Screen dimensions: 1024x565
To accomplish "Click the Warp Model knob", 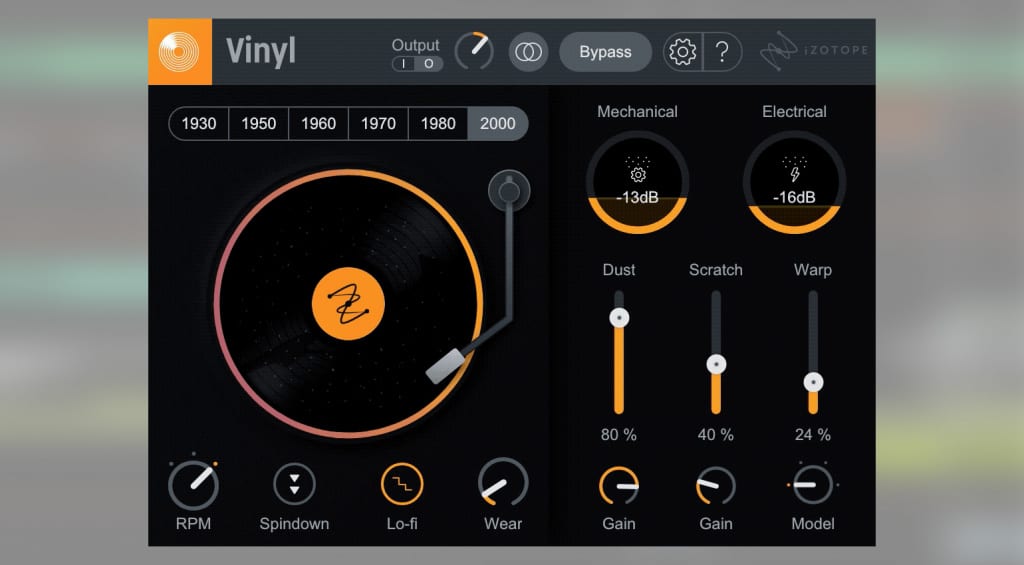I will (x=813, y=485).
